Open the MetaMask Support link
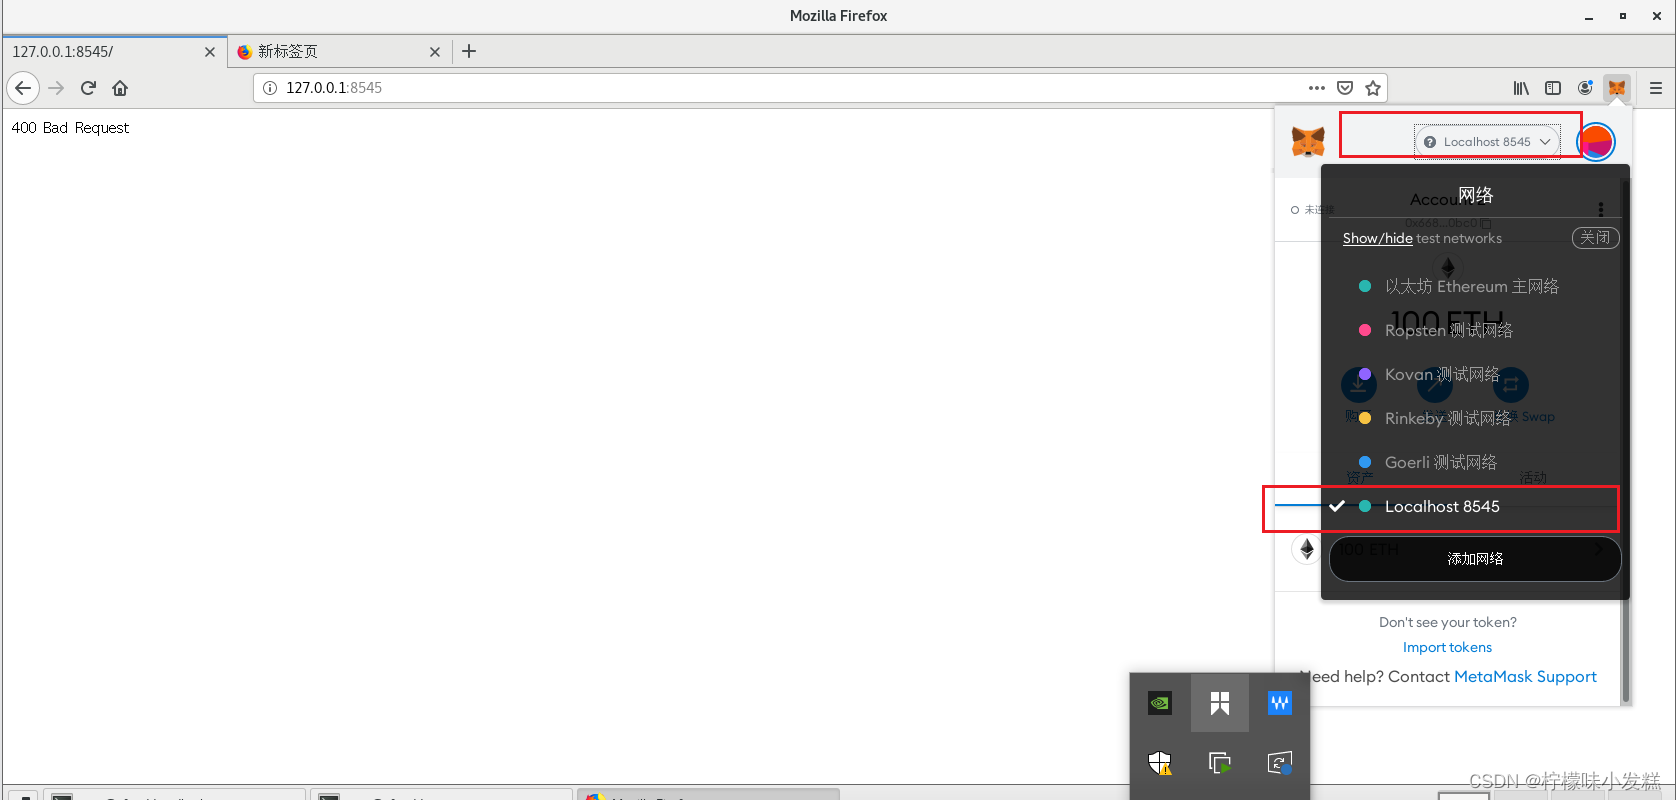1676x800 pixels. 1525,677
